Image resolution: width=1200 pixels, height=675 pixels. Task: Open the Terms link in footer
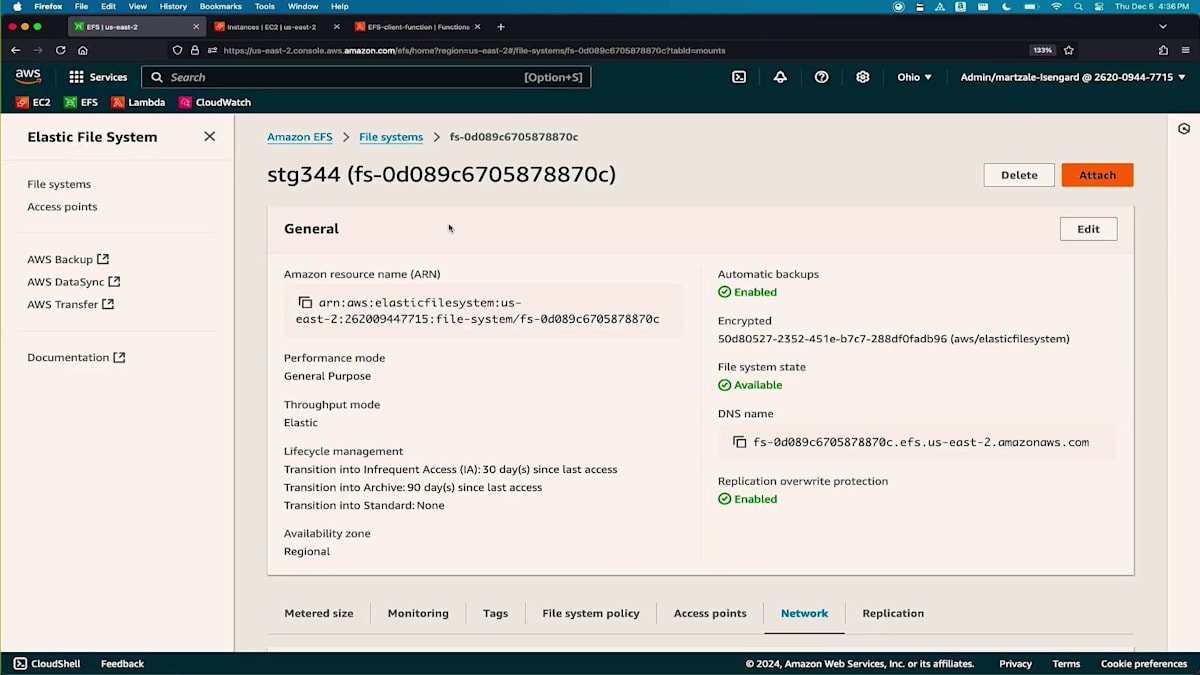pos(1066,664)
